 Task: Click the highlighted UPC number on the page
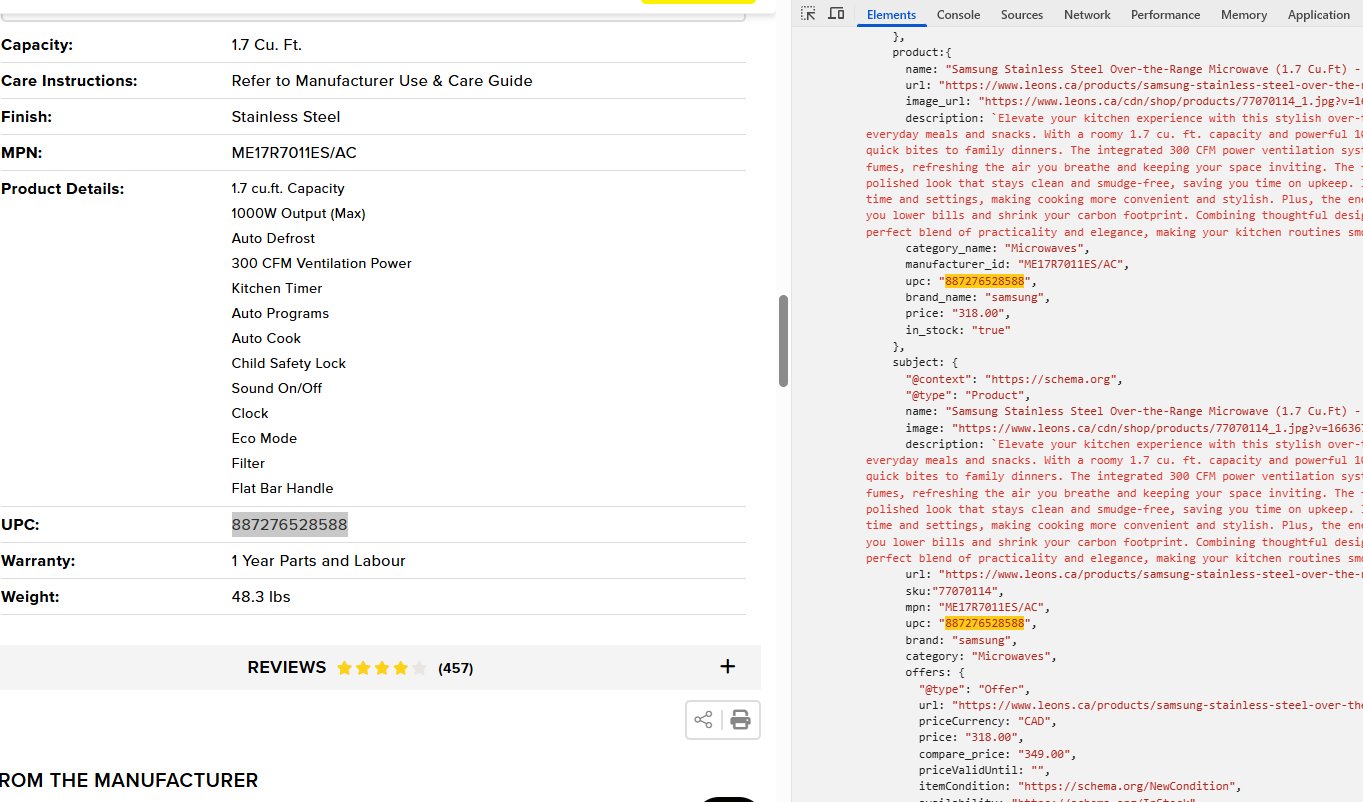click(x=290, y=525)
